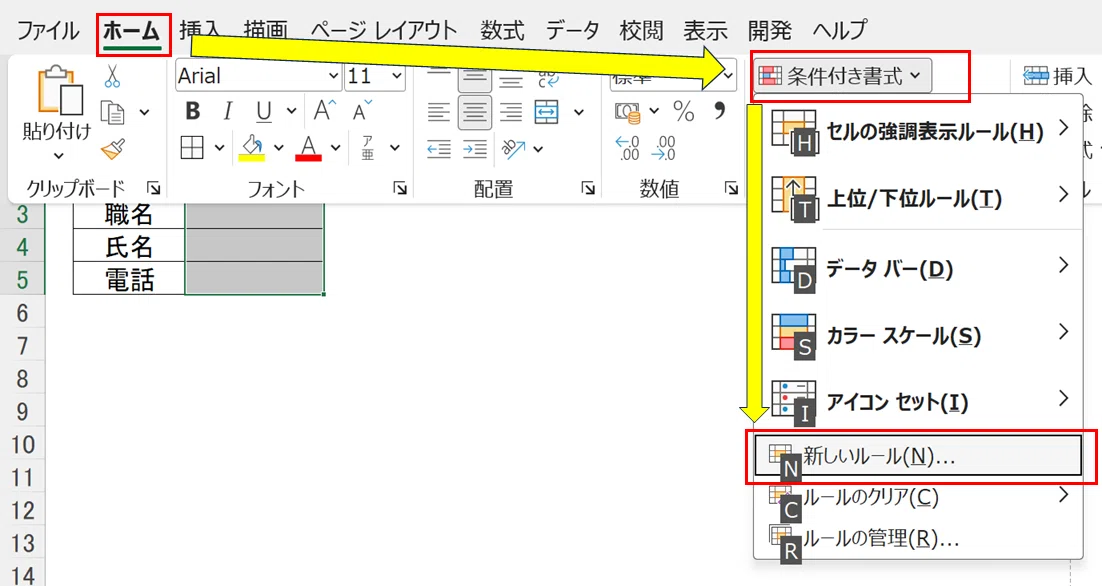
Task: Open the merge cells dropdown arrow
Action: (578, 112)
